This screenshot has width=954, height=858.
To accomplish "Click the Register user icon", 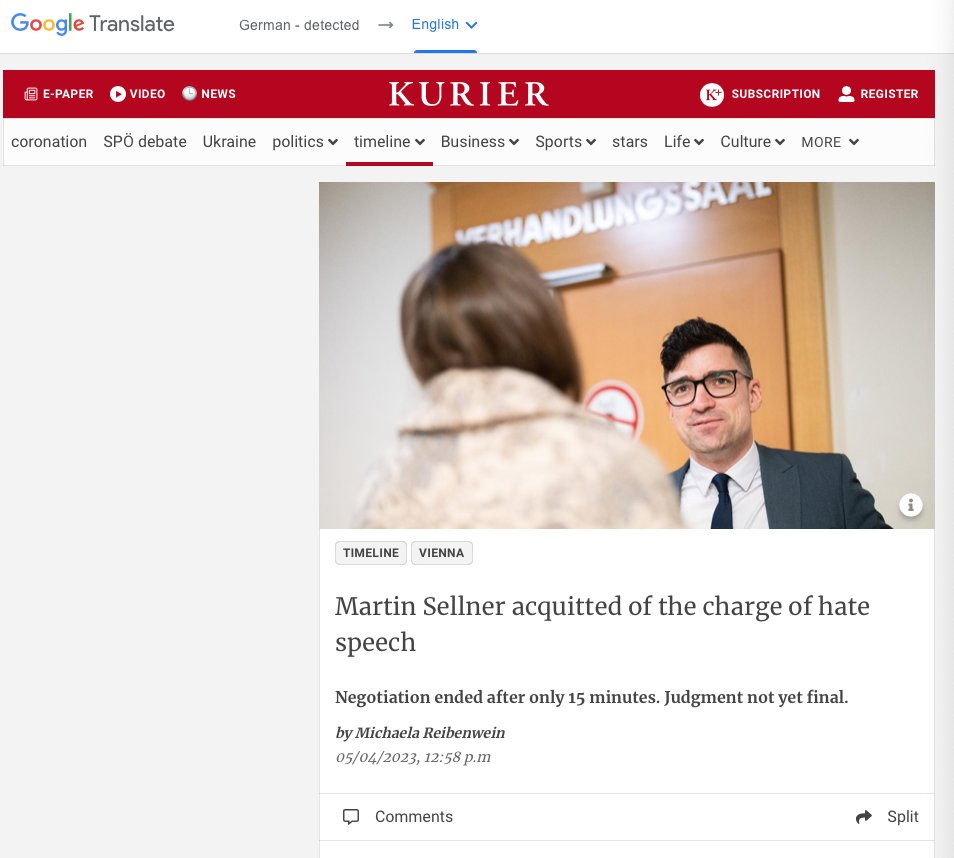I will coord(846,94).
